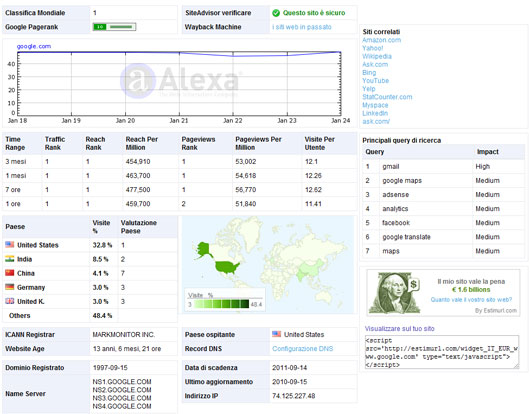Click the '32.8 %' United States visits value
Image resolution: width=530 pixels, height=414 pixels.
pos(102,245)
